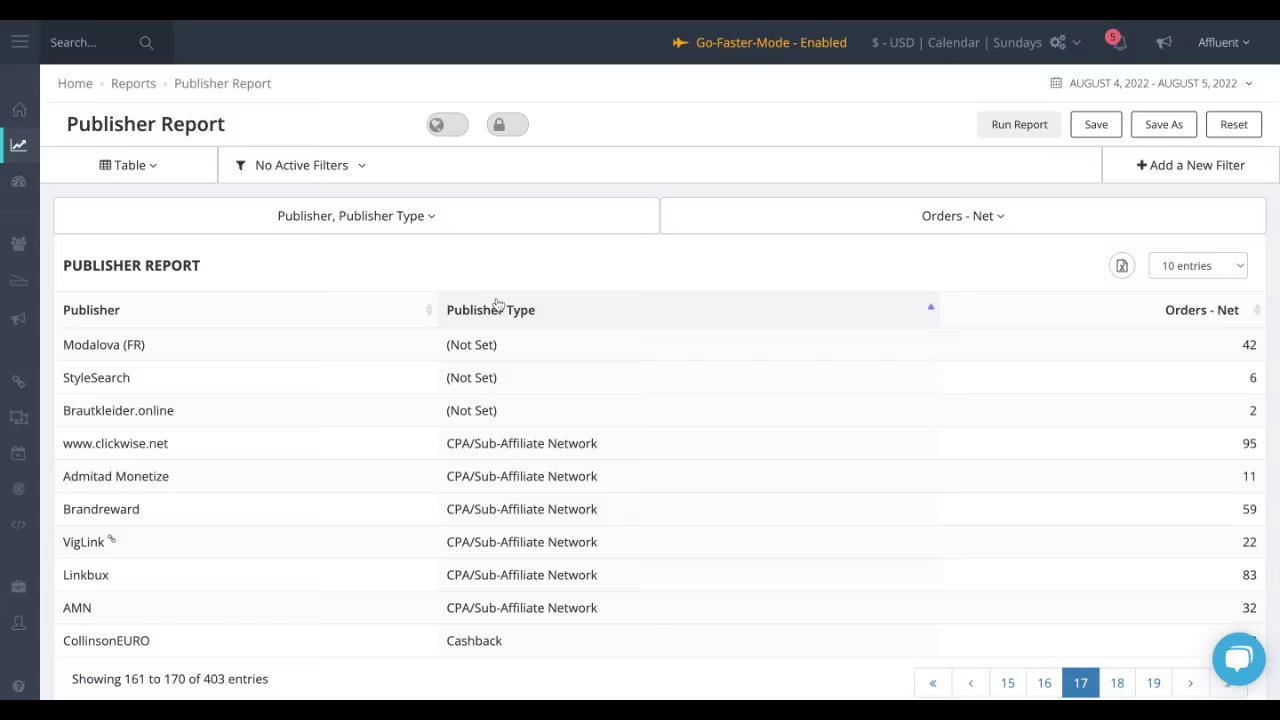
Task: Click the Save button
Action: 1096,124
